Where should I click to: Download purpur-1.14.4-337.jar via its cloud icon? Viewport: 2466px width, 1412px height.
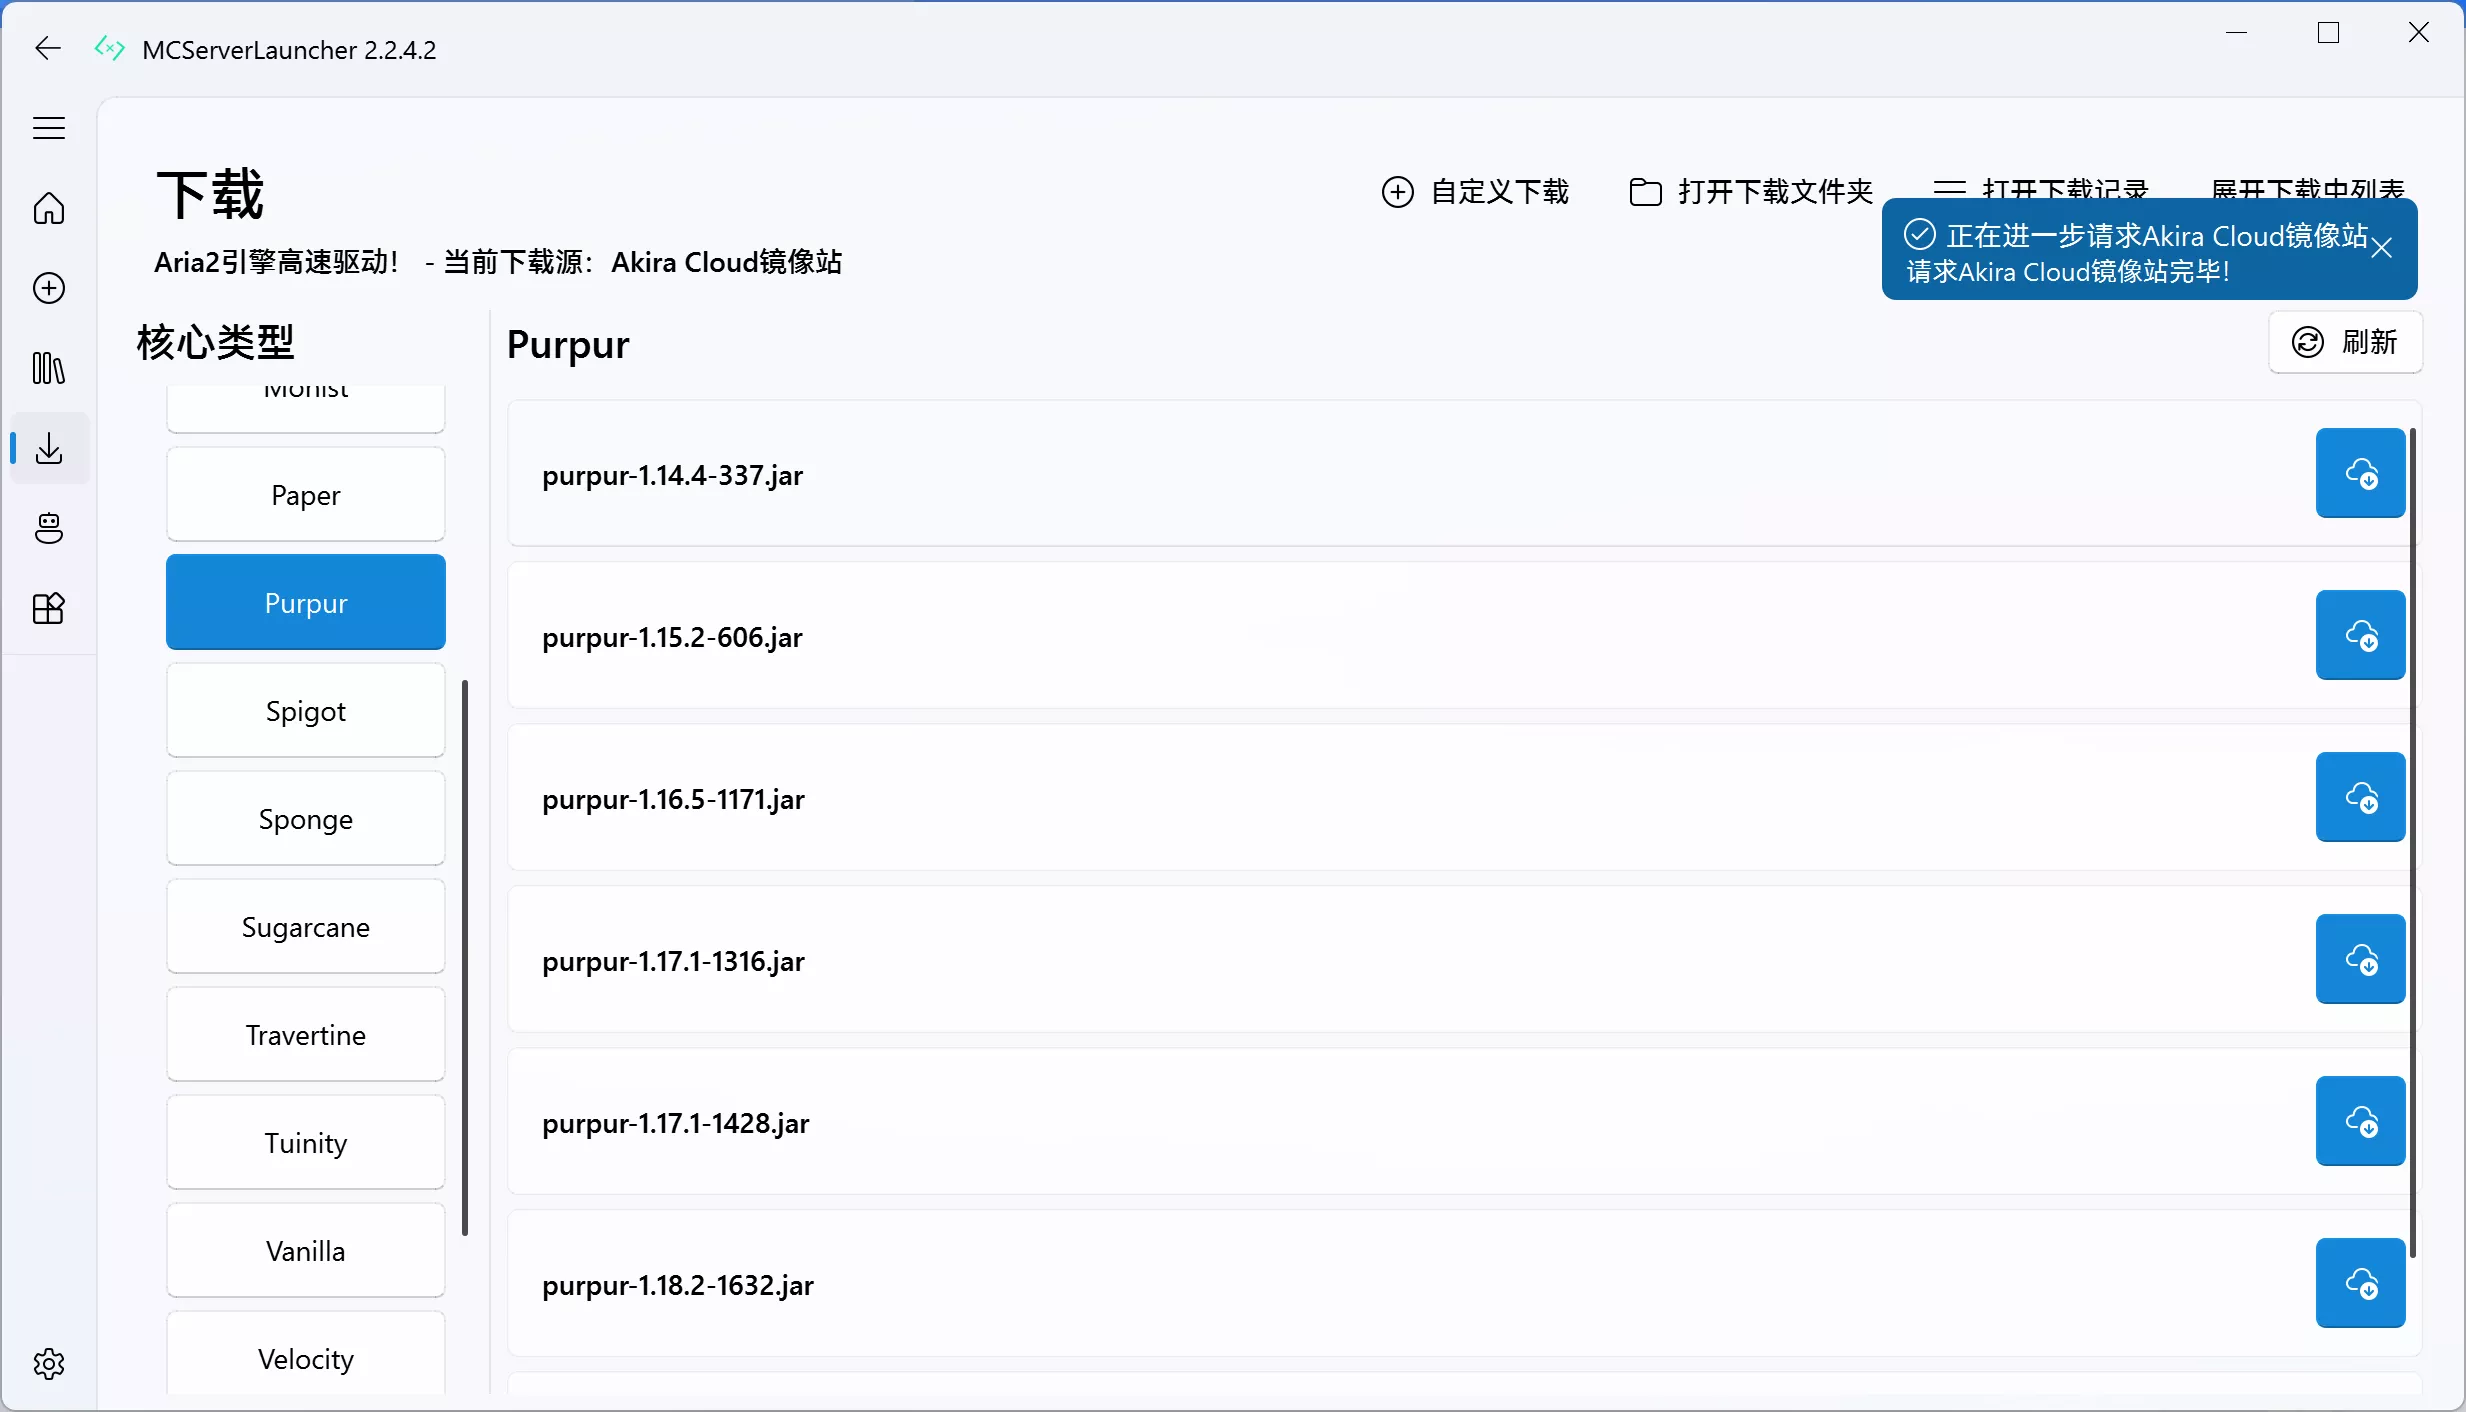point(2360,473)
